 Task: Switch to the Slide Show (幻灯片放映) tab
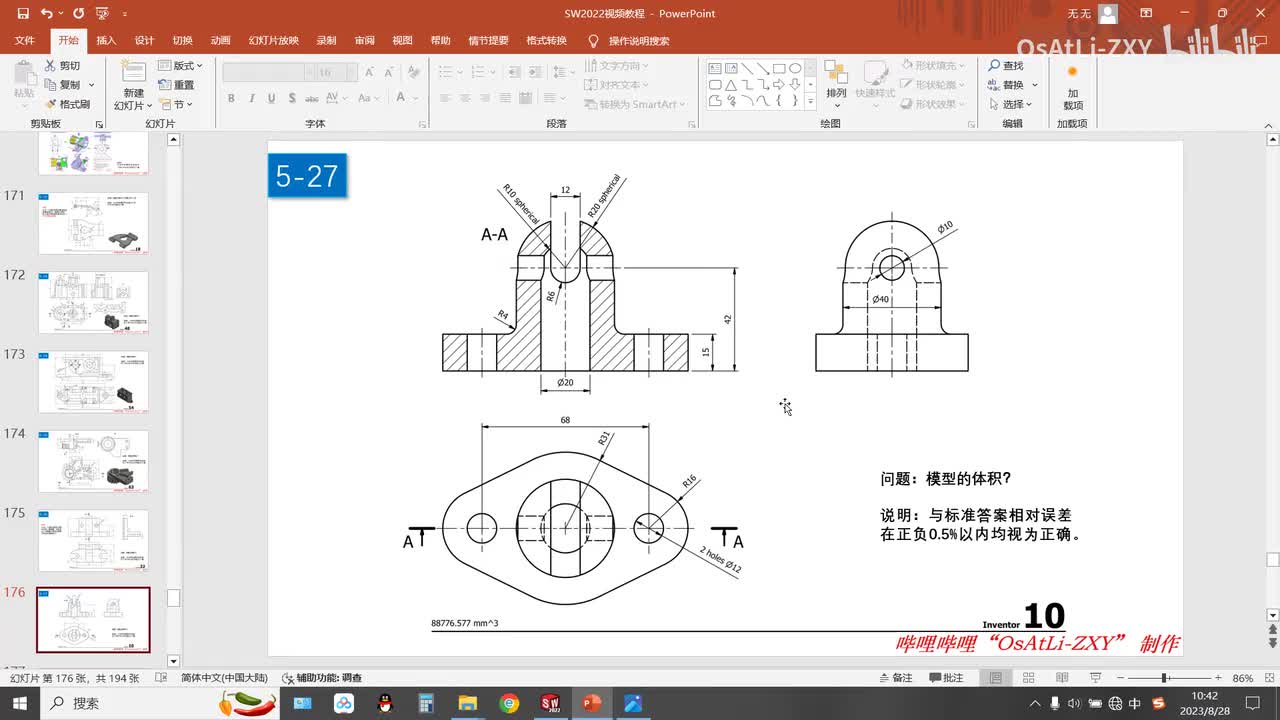tap(274, 41)
